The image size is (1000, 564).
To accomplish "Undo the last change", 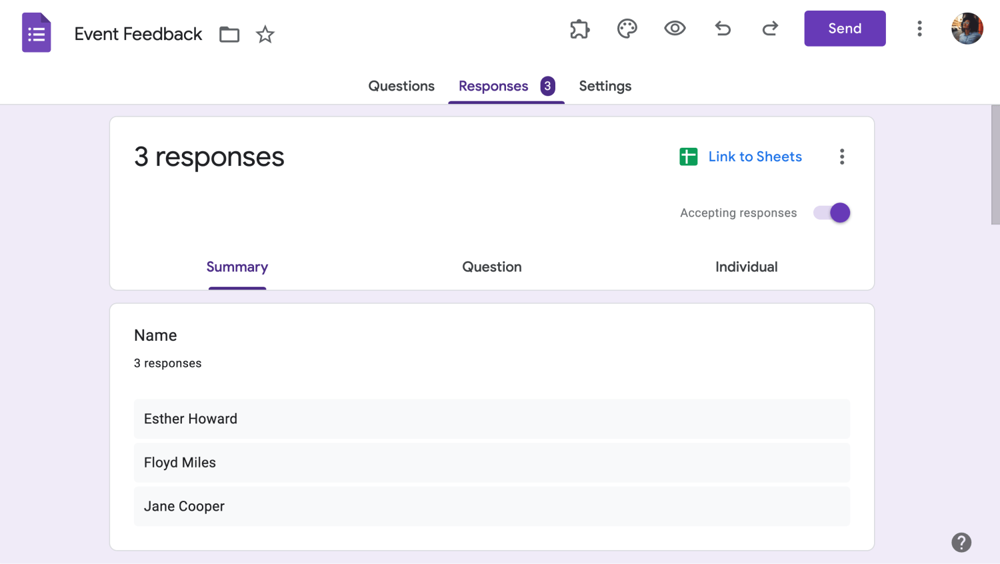I will click(722, 29).
